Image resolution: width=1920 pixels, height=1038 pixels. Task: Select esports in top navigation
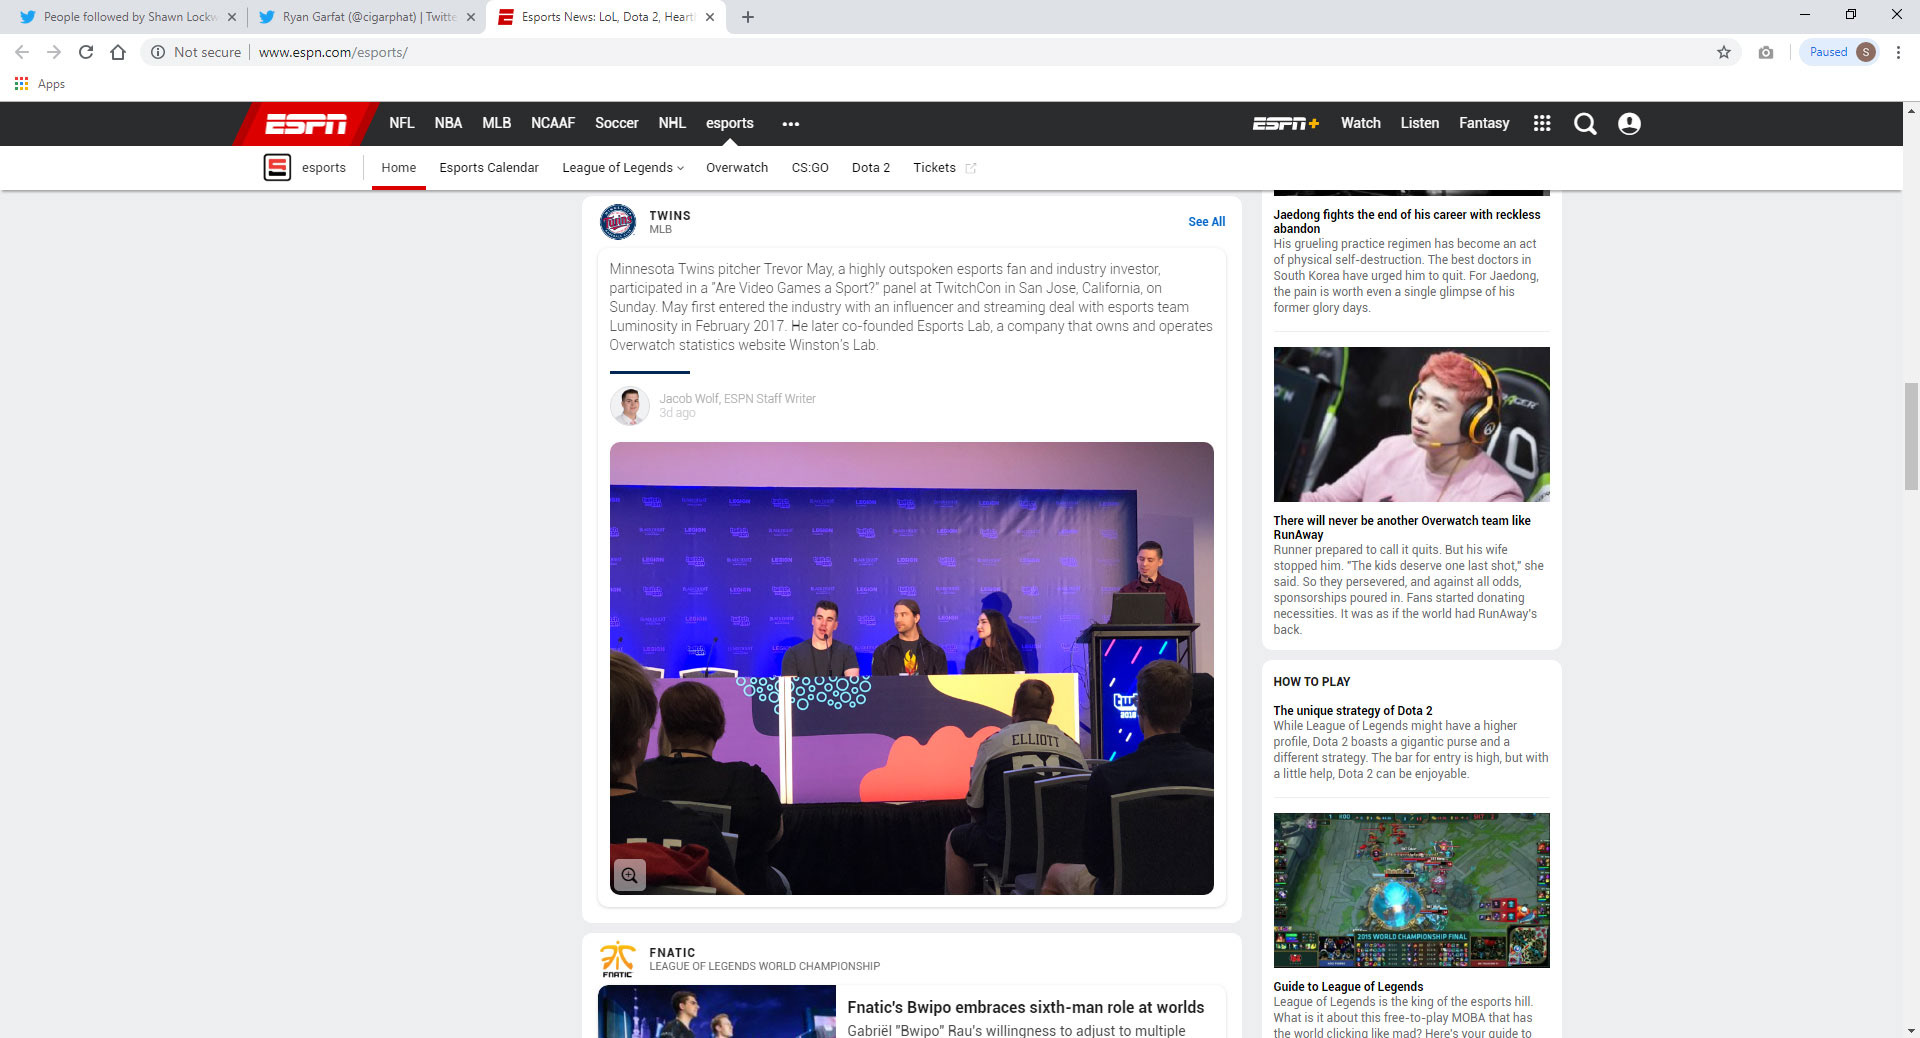tap(730, 123)
